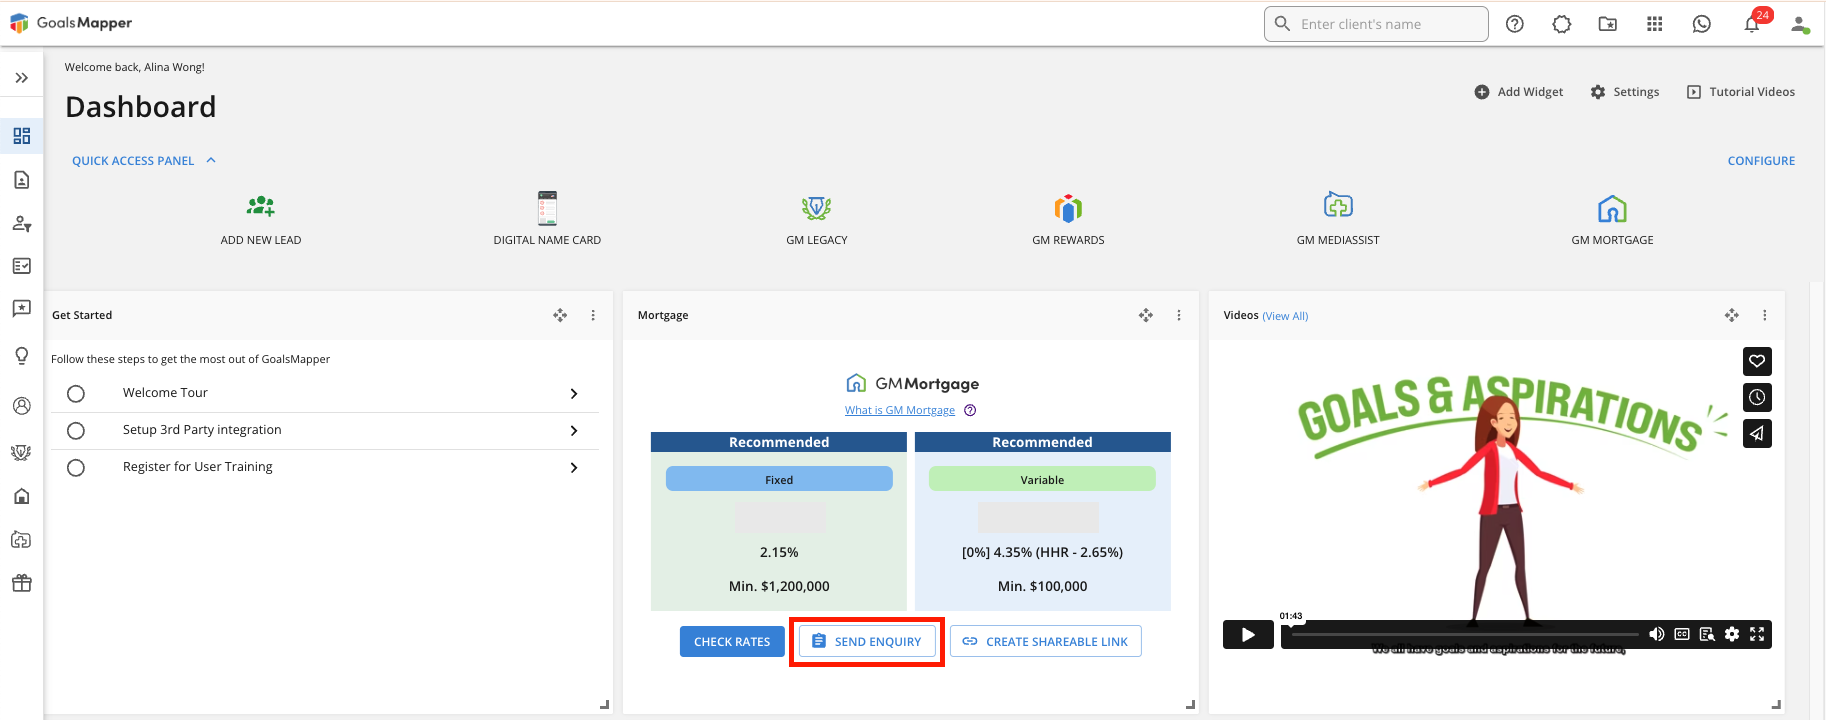Open the notifications bell
1826x720 pixels.
[1752, 24]
